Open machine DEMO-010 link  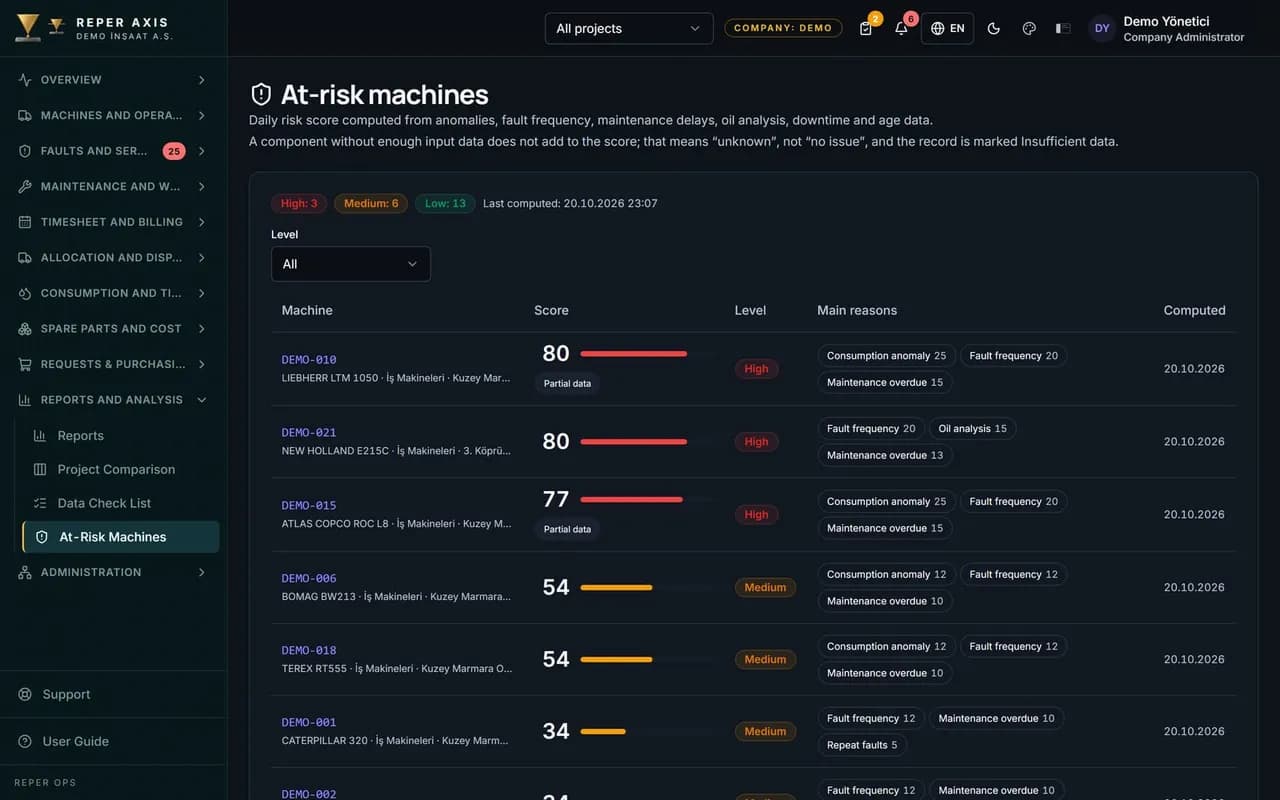pos(309,360)
